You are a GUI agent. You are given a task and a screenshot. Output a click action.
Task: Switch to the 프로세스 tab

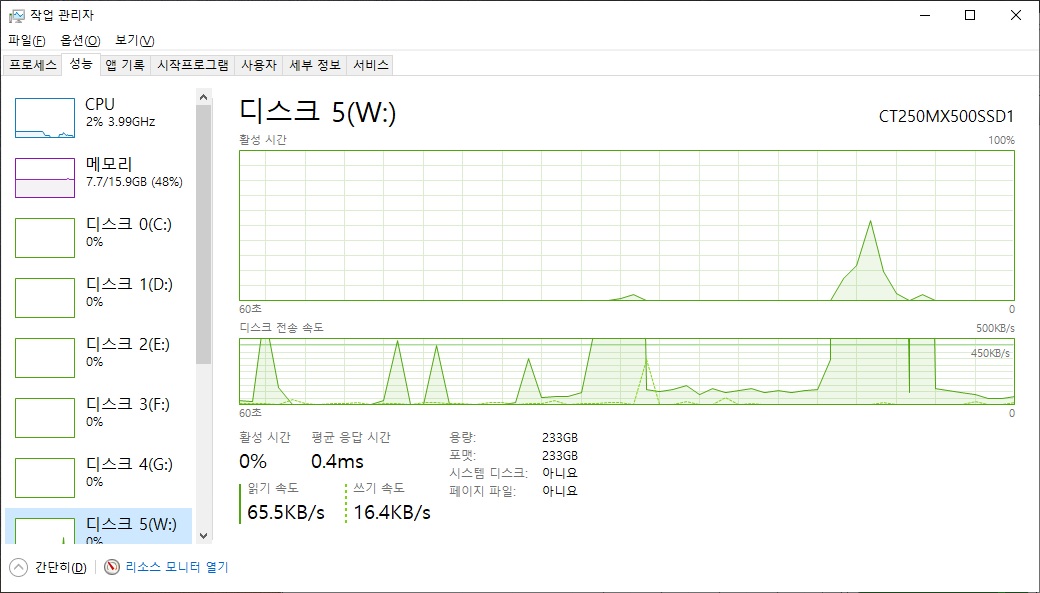coord(32,65)
